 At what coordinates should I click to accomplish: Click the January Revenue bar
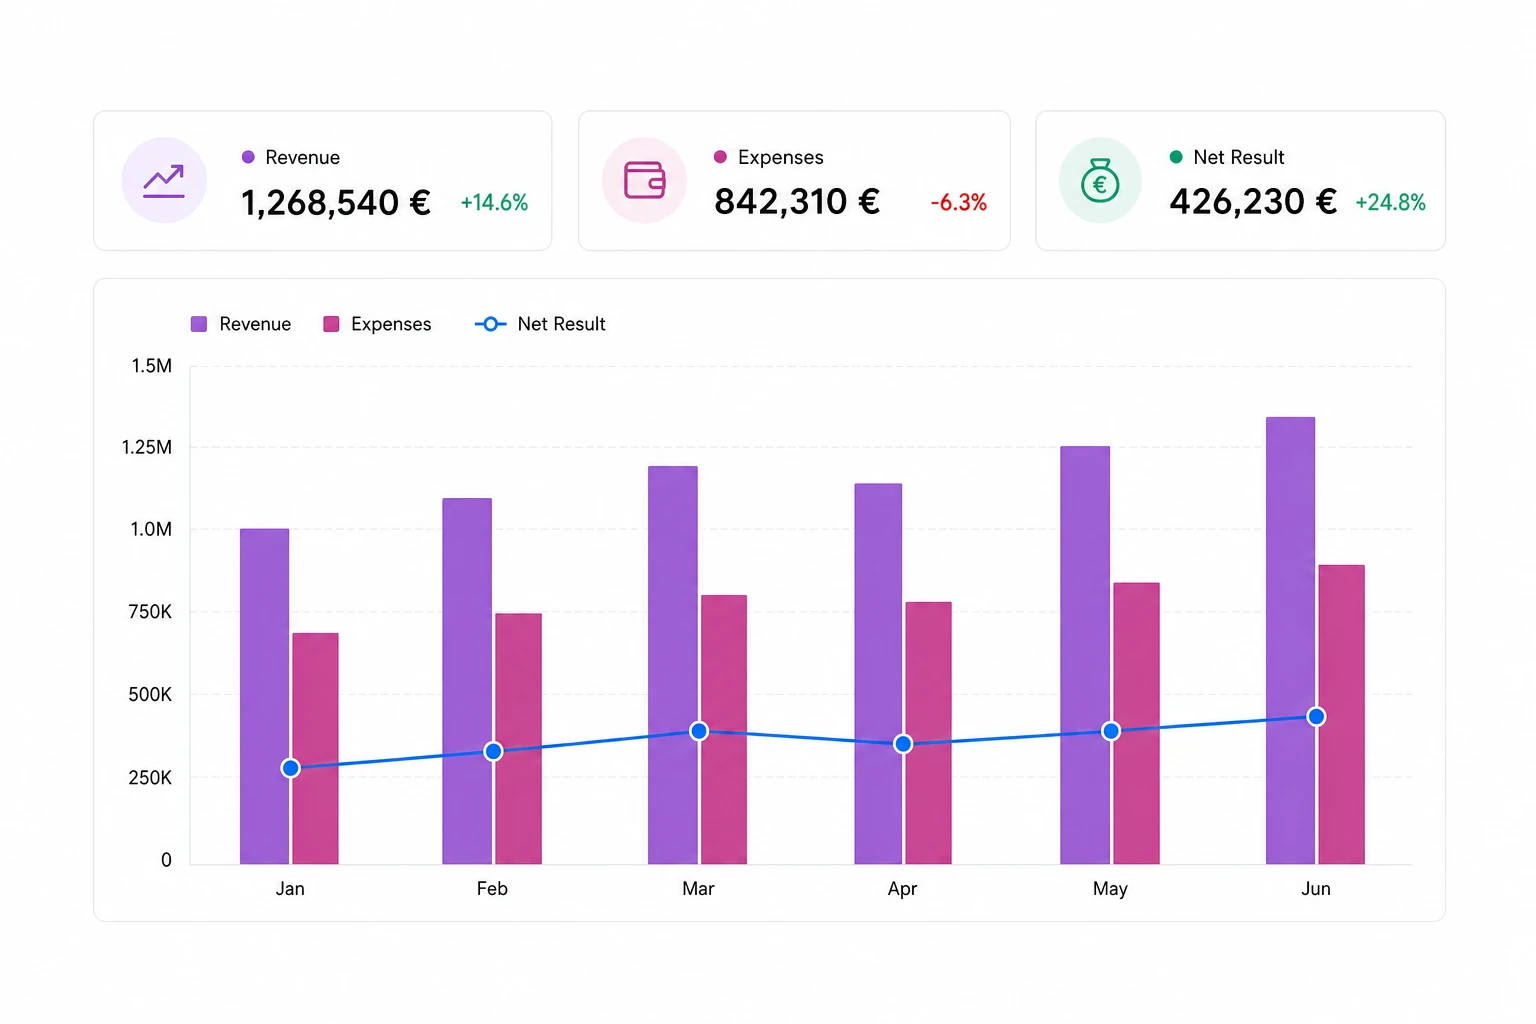click(x=264, y=696)
